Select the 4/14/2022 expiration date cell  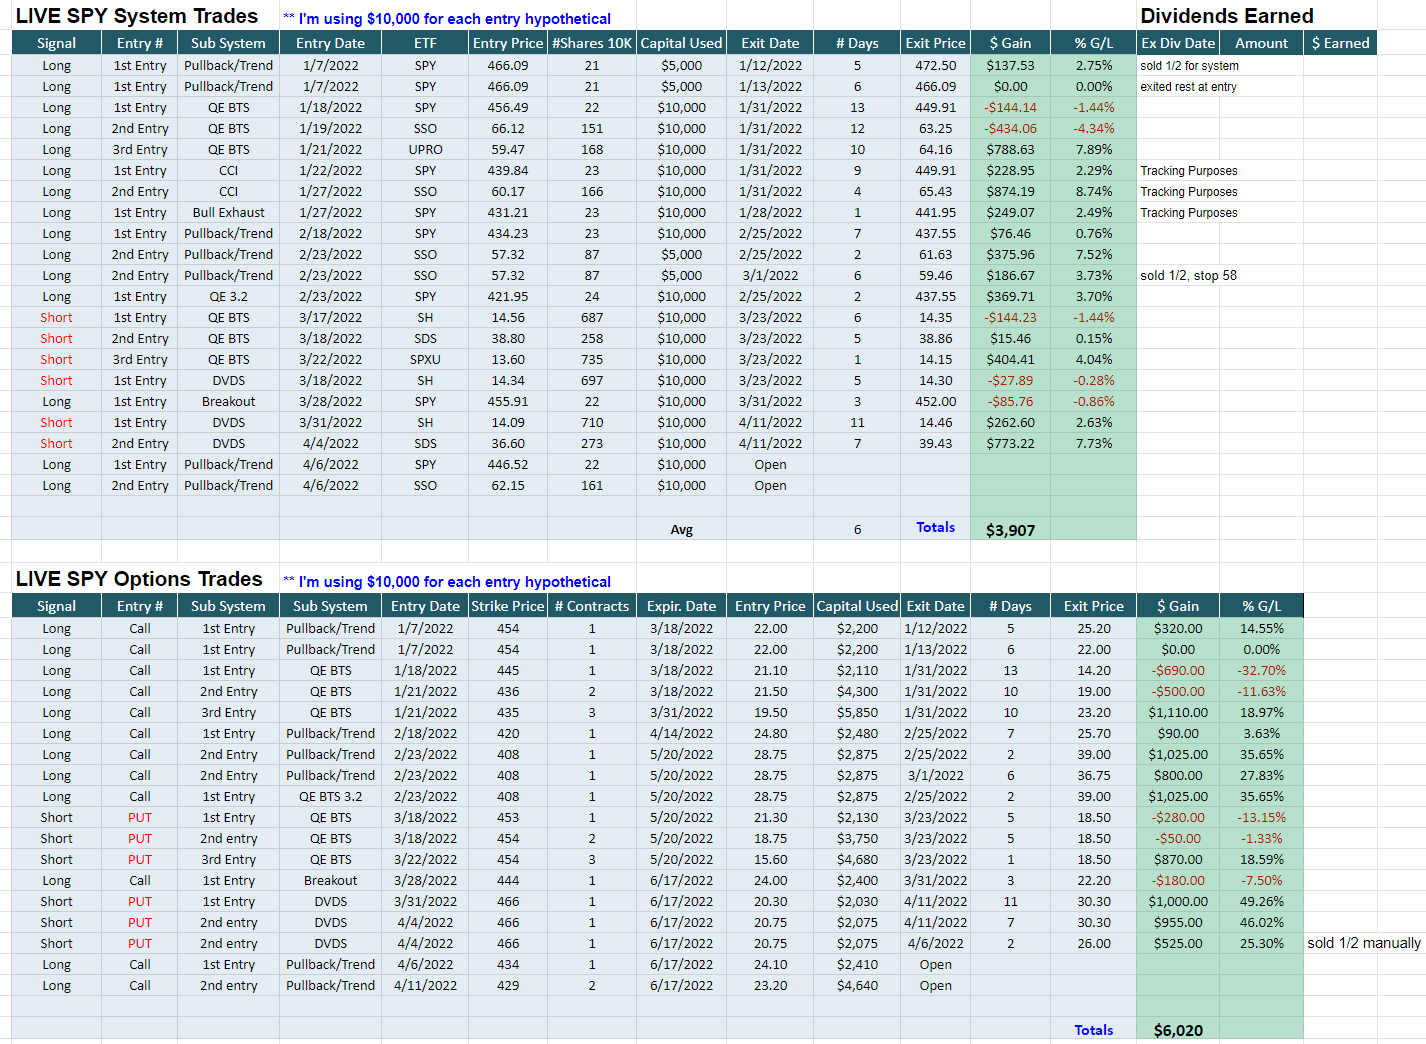[x=681, y=733]
